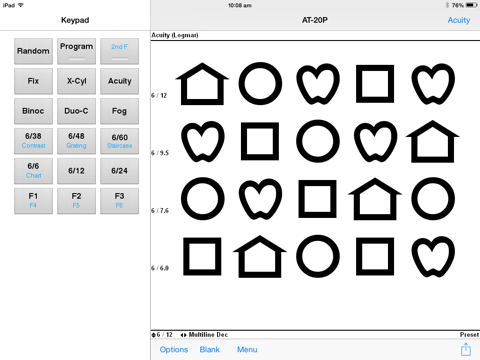
Task: Tap Blank to blank the chart
Action: coord(210,350)
